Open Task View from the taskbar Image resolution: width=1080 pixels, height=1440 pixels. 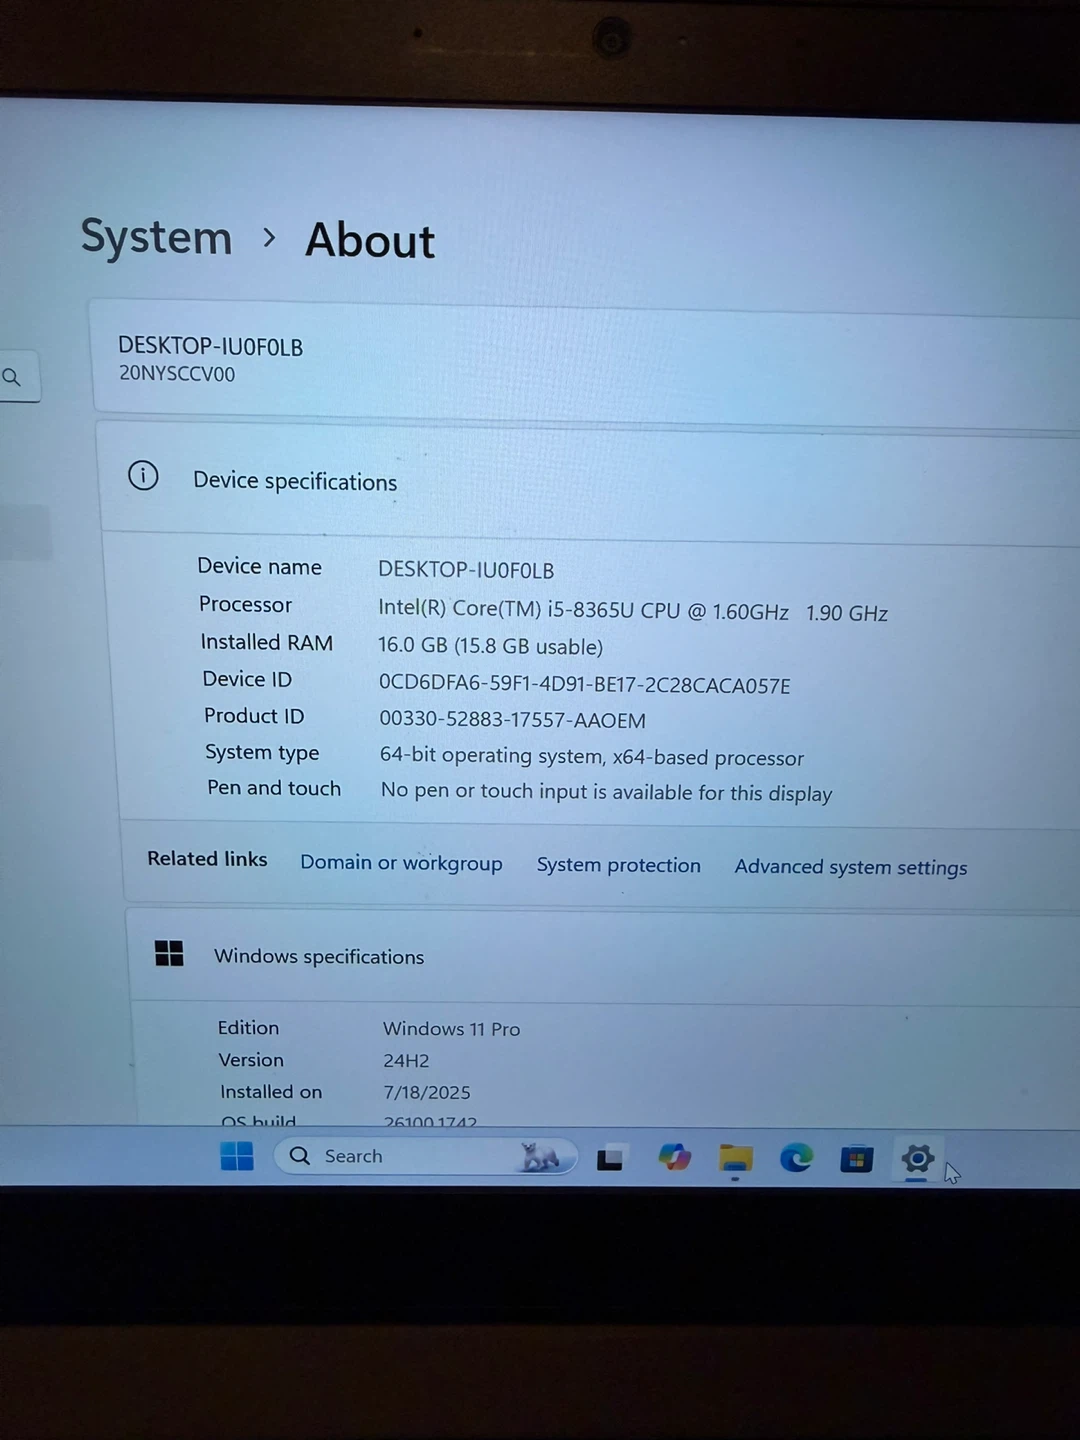coord(610,1158)
